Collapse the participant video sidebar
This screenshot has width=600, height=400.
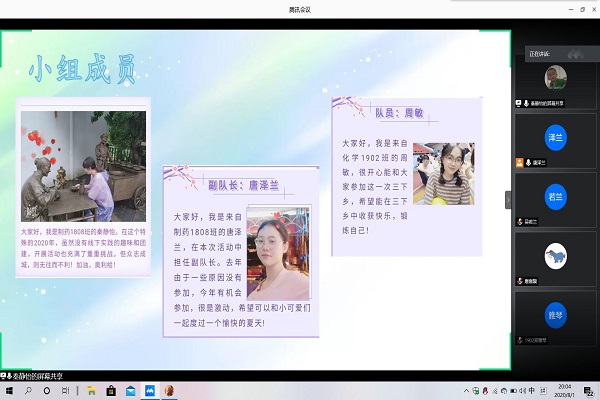[x=507, y=200]
